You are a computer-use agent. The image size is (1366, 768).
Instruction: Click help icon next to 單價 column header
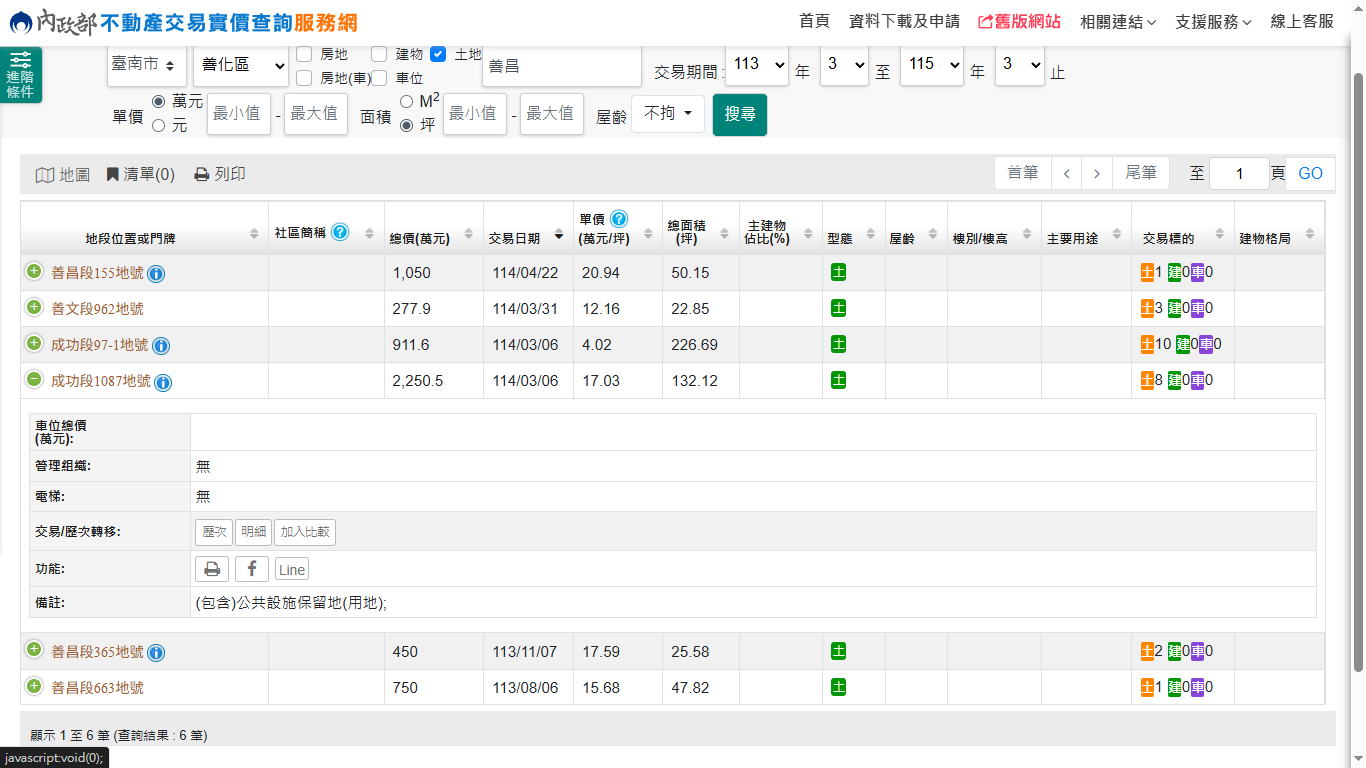pos(619,219)
